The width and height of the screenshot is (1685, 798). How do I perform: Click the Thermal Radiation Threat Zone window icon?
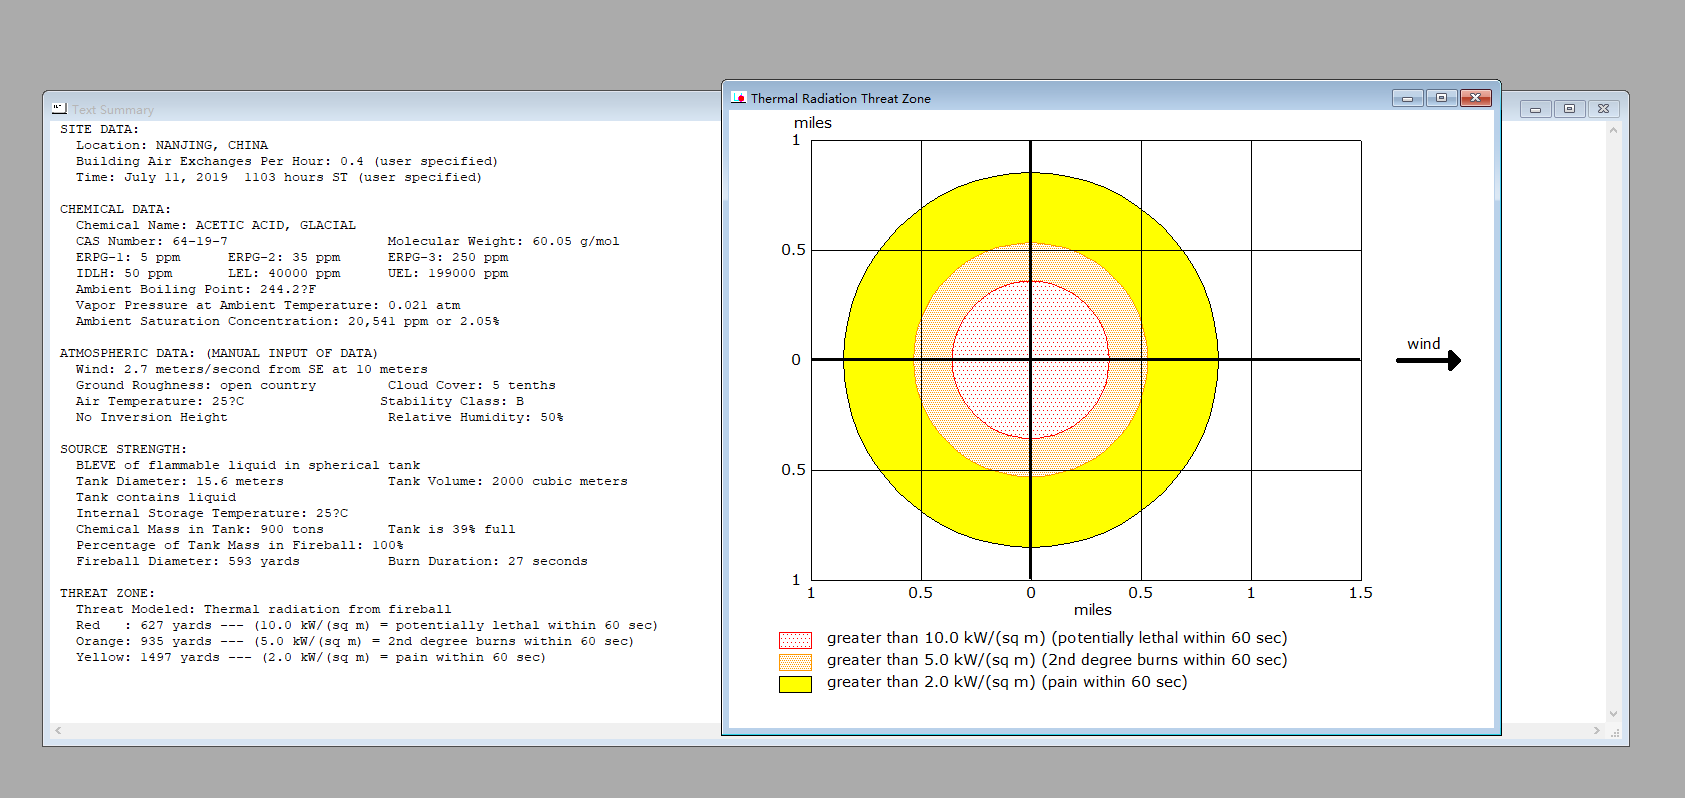click(x=739, y=98)
